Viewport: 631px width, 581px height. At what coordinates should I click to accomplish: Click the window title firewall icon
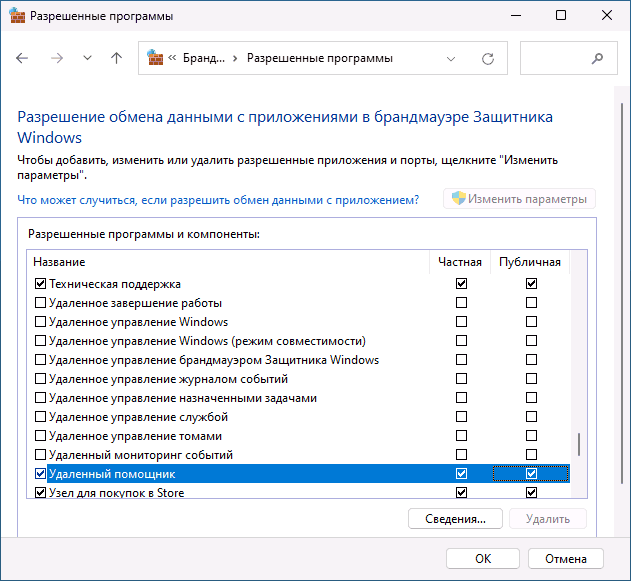(17, 15)
